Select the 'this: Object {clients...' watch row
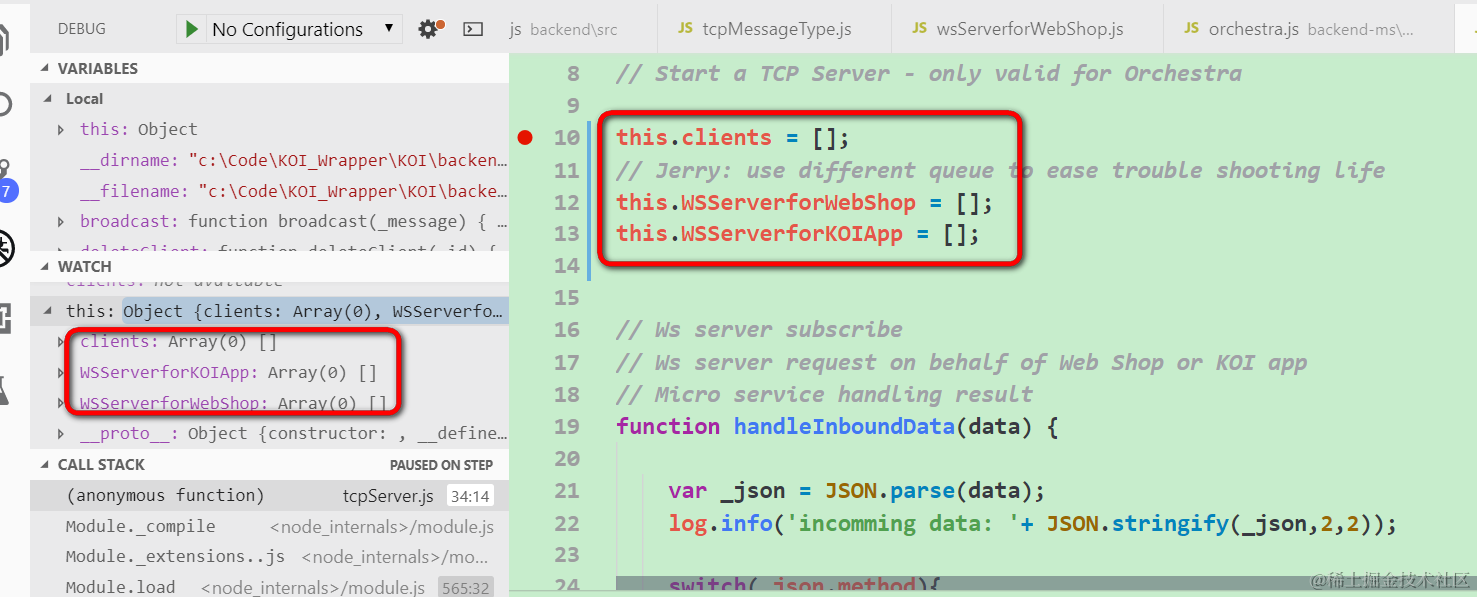This screenshot has height=597, width=1477. (x=269, y=311)
